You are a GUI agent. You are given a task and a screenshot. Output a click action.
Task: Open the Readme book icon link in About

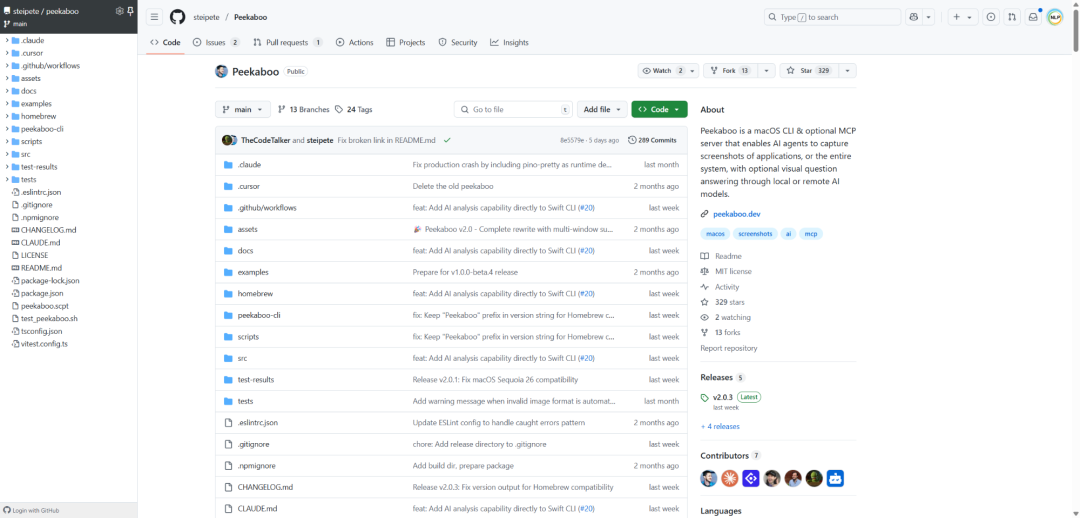click(x=705, y=256)
